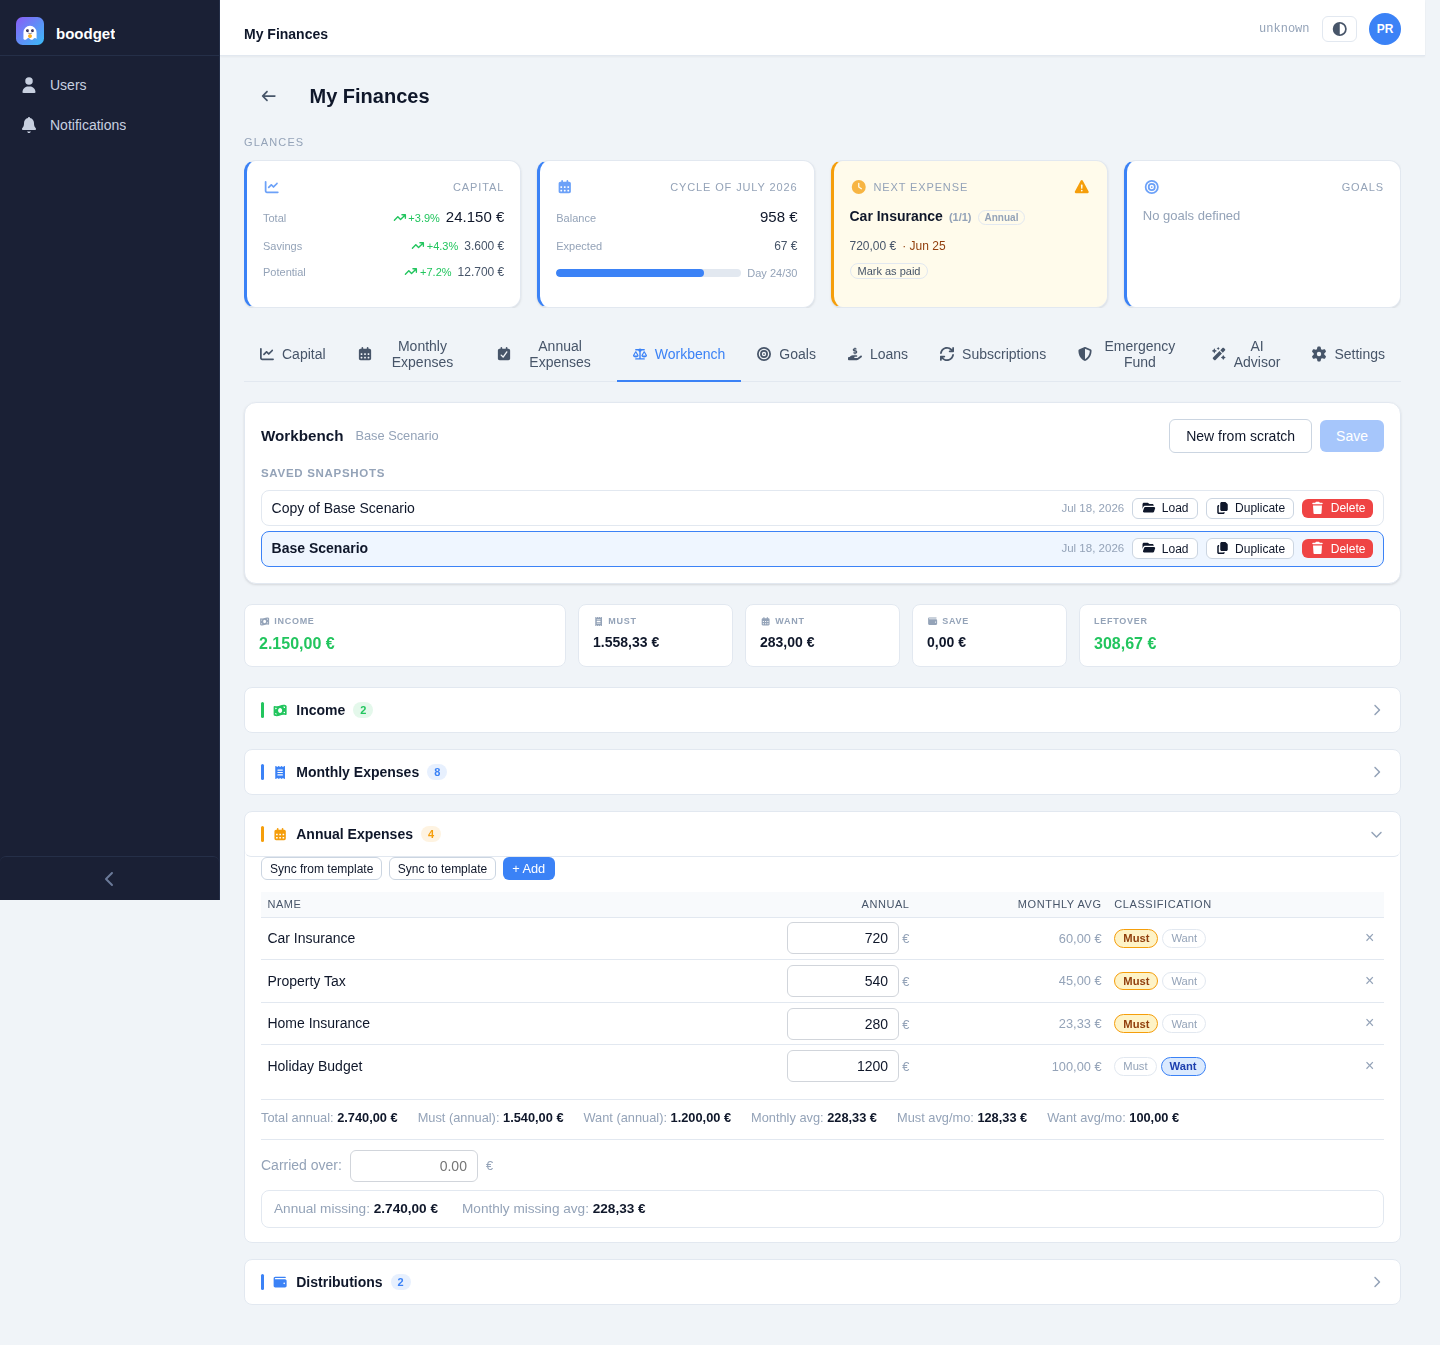Mark Car Insurance as paid
Image resolution: width=1440 pixels, height=1345 pixels.
(889, 271)
